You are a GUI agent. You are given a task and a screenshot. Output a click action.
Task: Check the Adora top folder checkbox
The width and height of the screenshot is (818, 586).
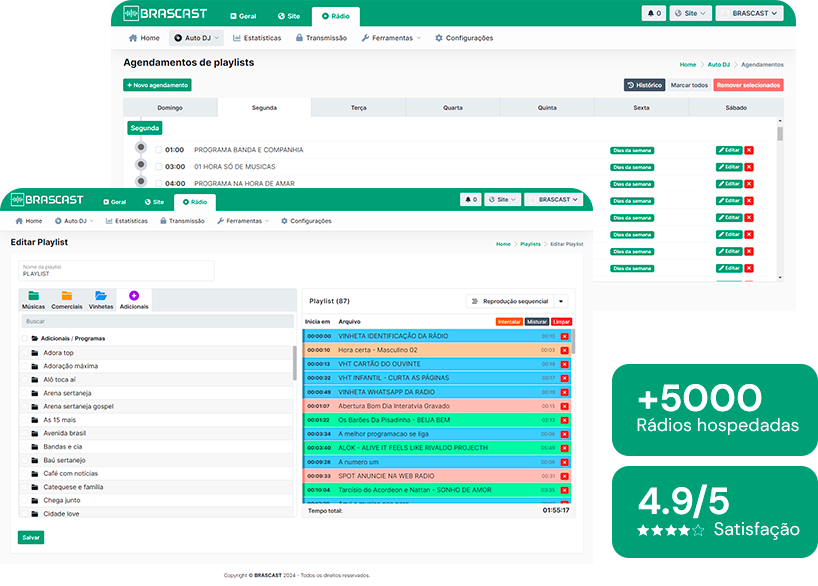pos(25,353)
